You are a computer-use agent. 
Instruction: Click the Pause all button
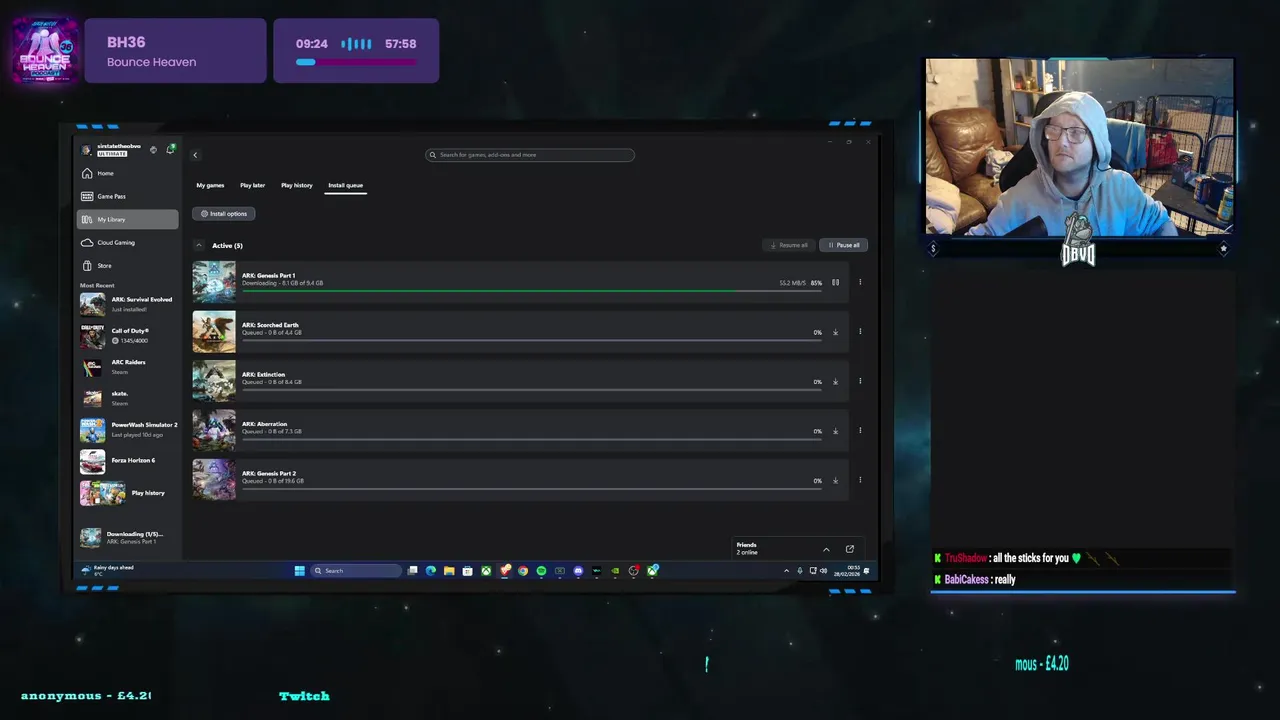click(x=844, y=245)
